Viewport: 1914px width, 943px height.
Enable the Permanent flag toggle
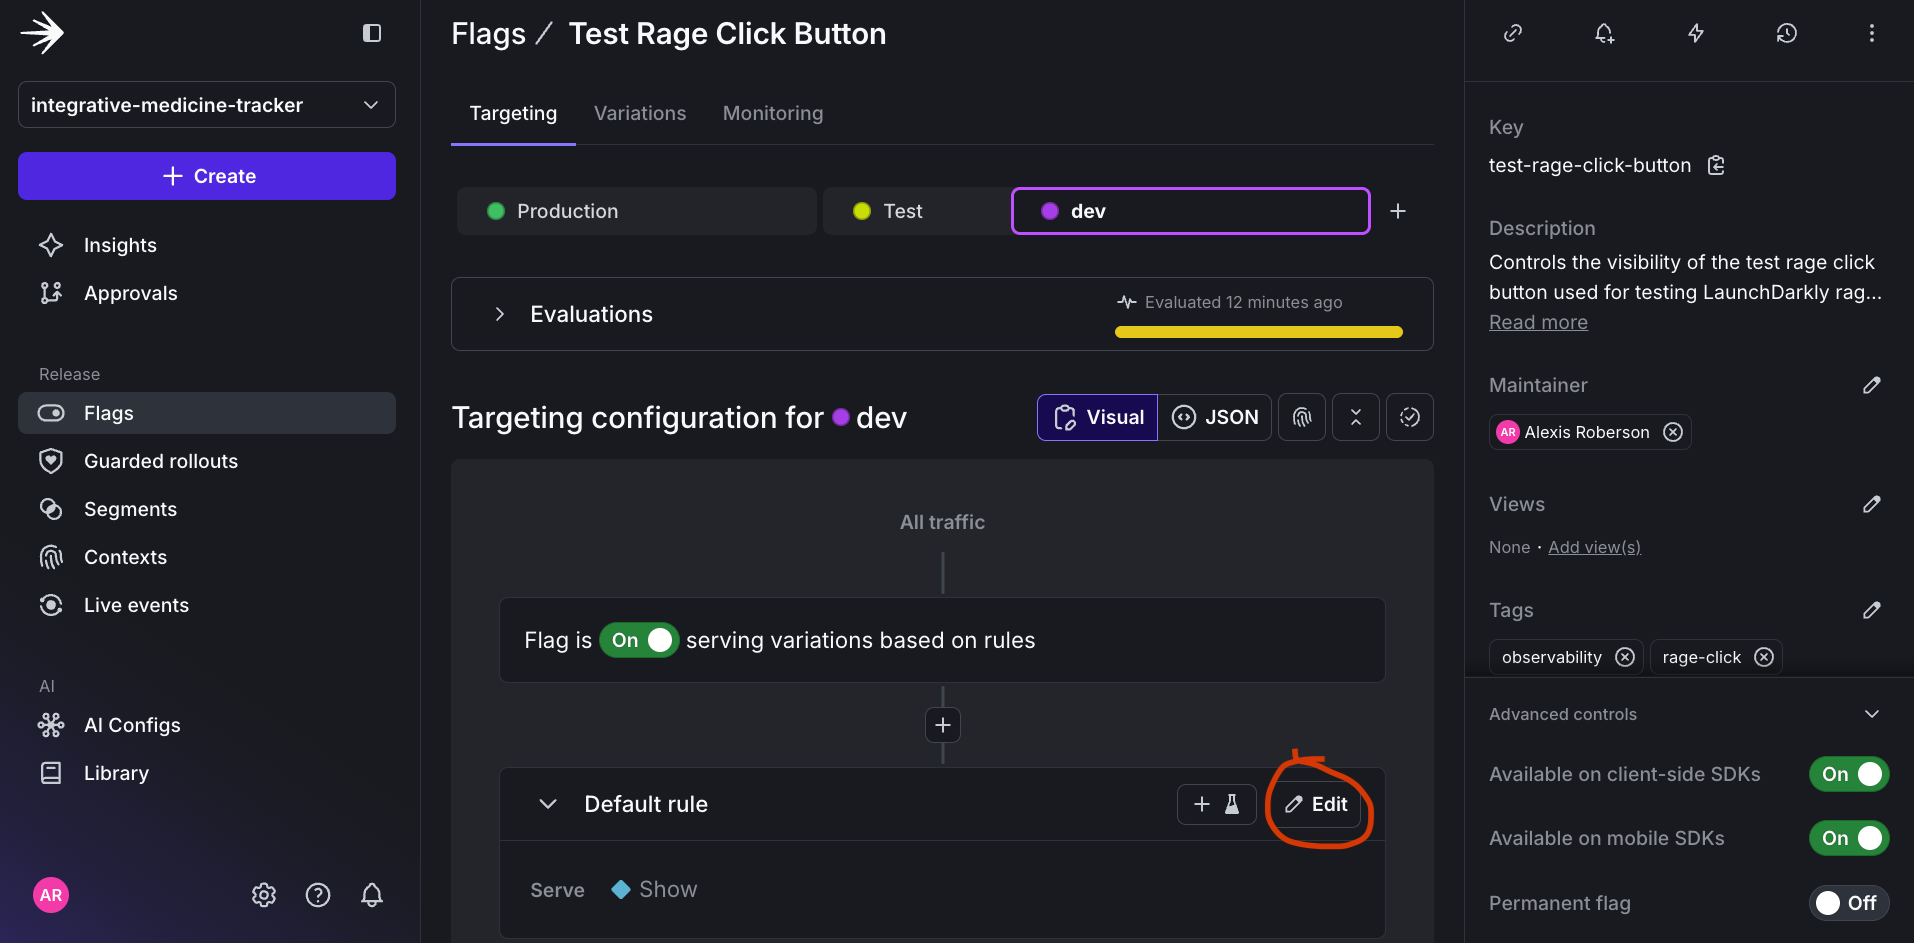pyautogui.click(x=1849, y=903)
